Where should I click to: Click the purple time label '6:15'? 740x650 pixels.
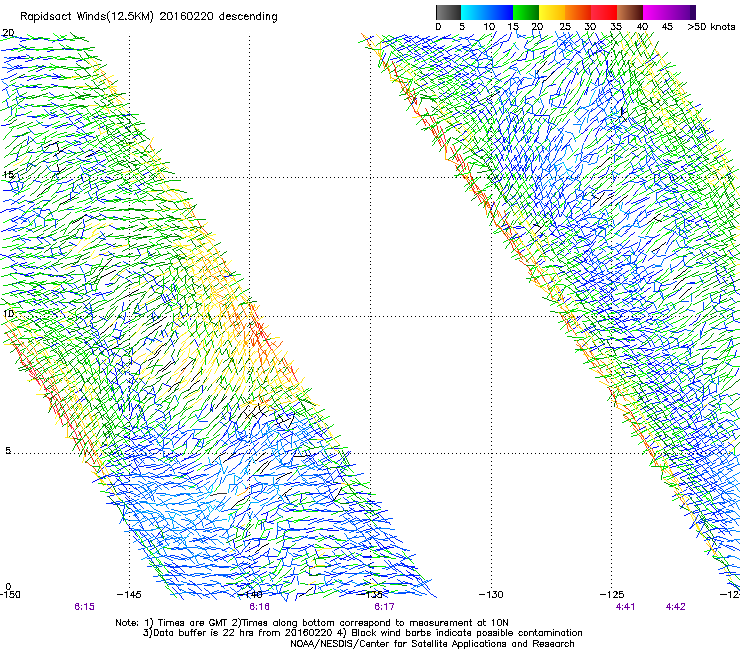tap(84, 607)
